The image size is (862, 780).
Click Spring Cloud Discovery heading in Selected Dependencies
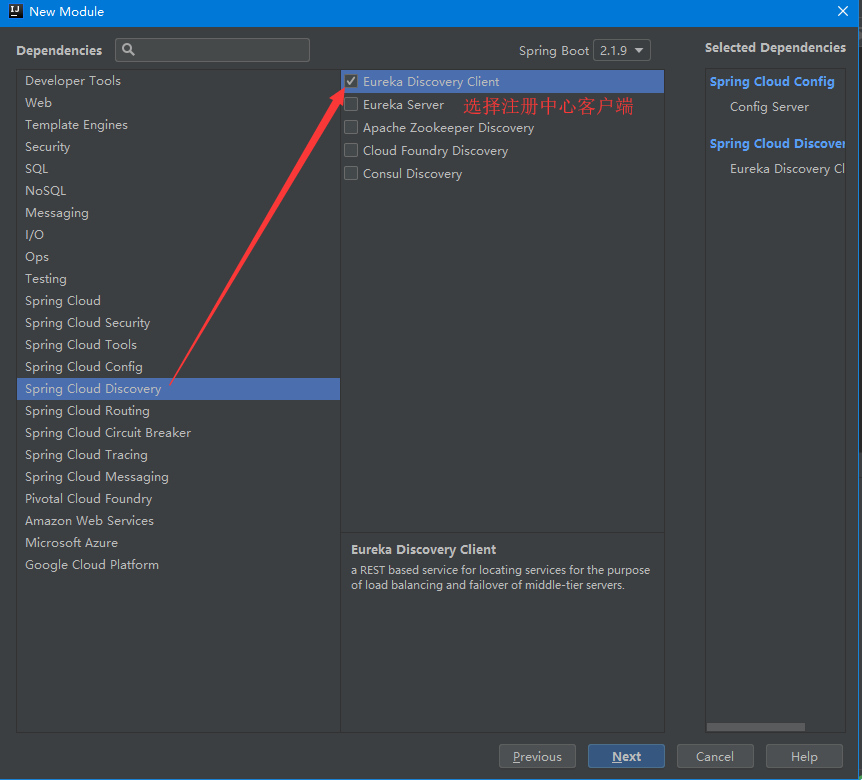(x=777, y=143)
